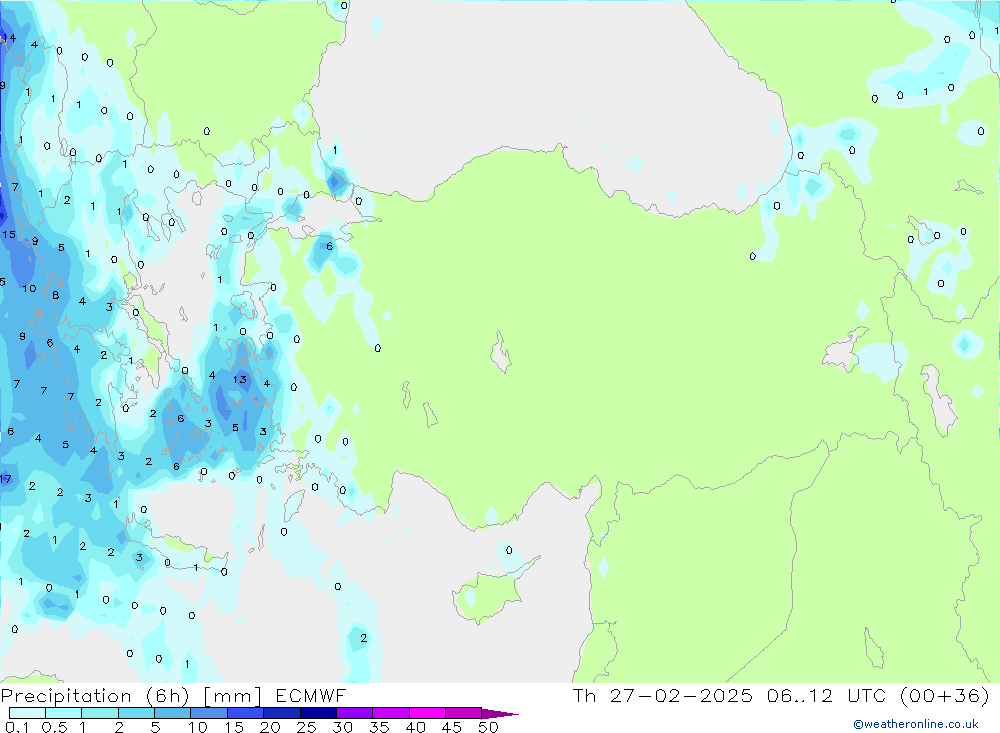Click the 1–2 mm legend color swatch
This screenshot has width=1000, height=733.
(100, 713)
